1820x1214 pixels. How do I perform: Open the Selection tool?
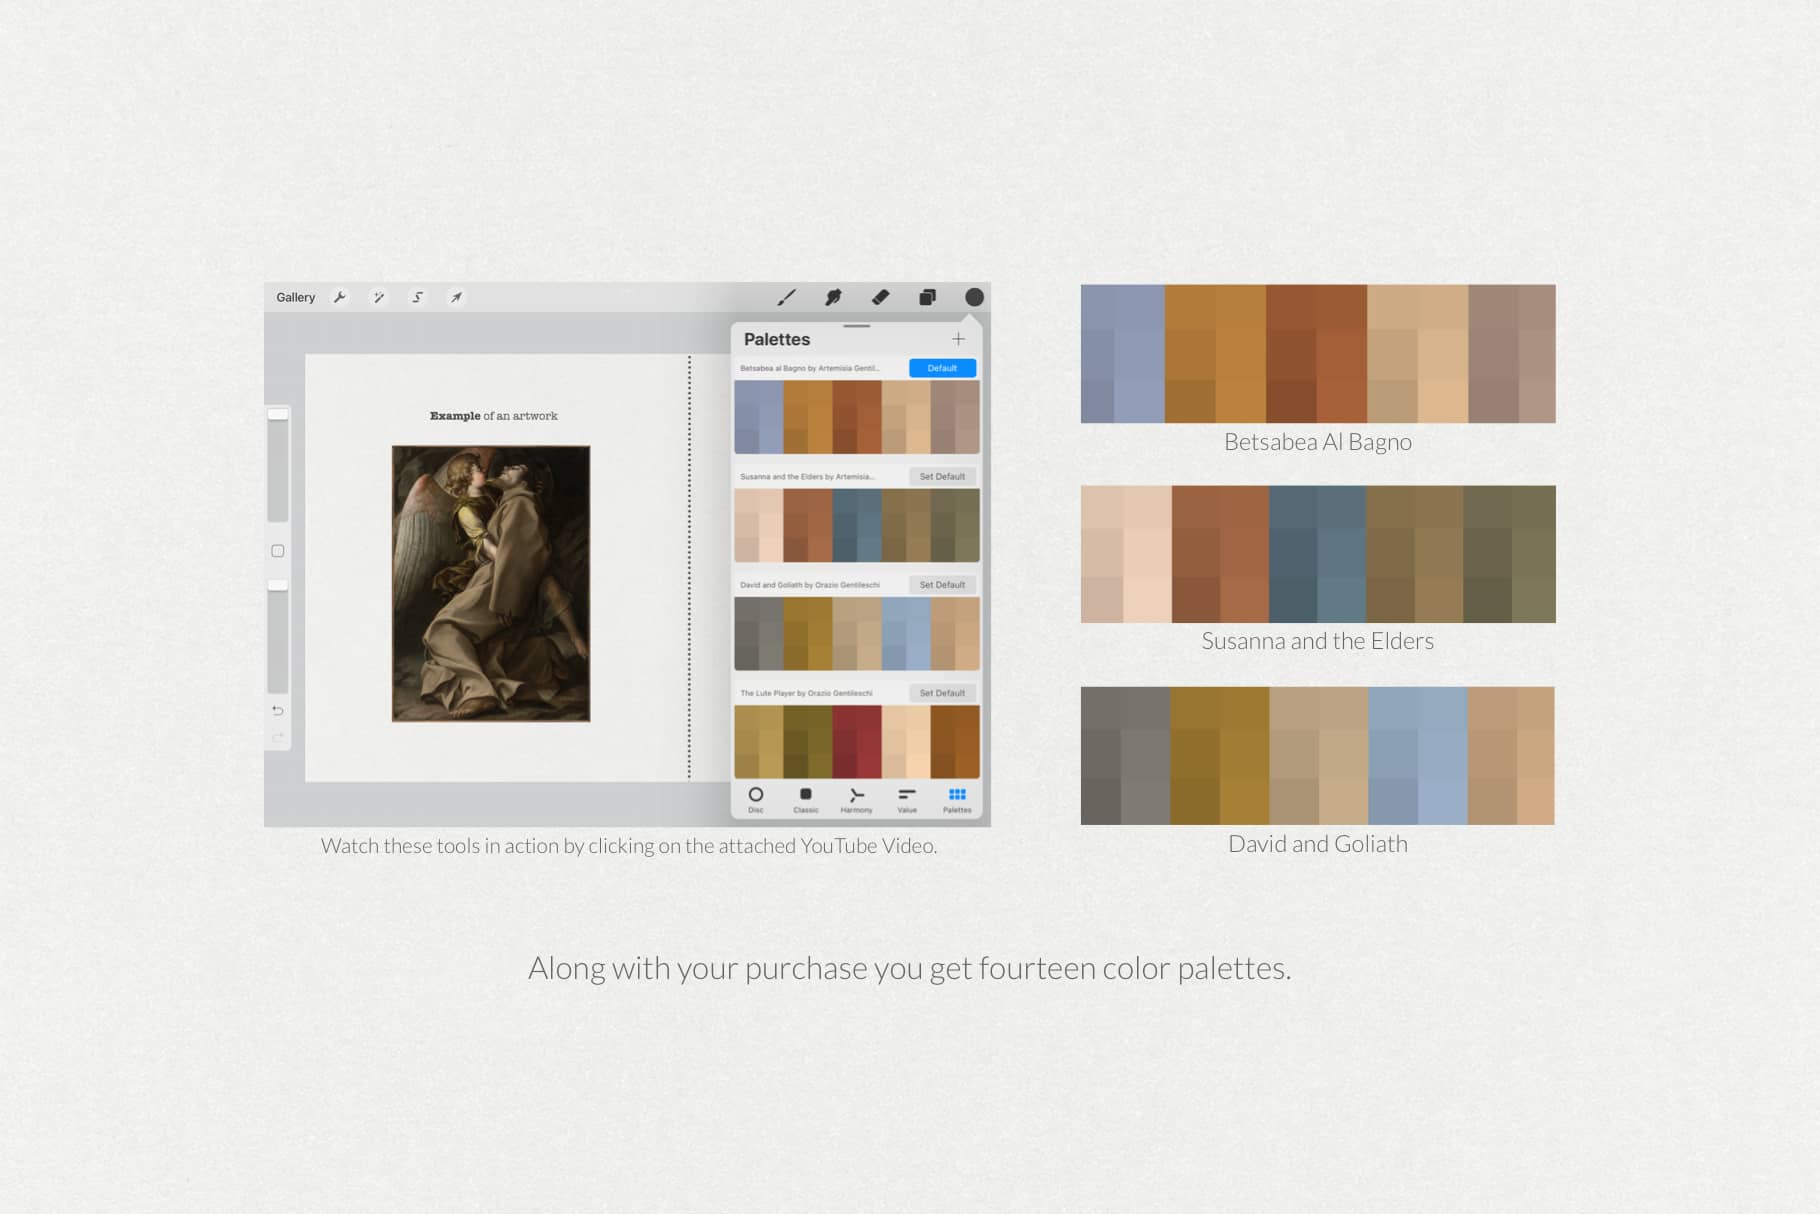(x=417, y=296)
